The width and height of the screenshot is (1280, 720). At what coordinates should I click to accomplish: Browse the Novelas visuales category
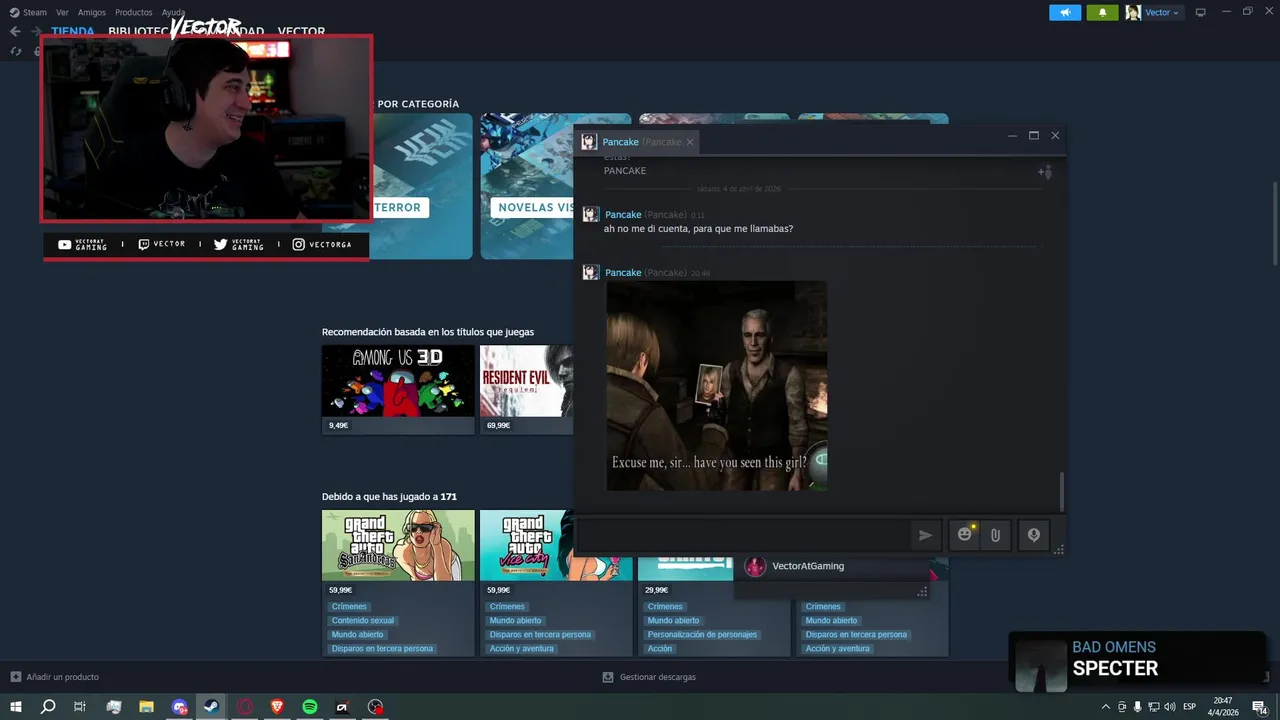click(x=532, y=207)
